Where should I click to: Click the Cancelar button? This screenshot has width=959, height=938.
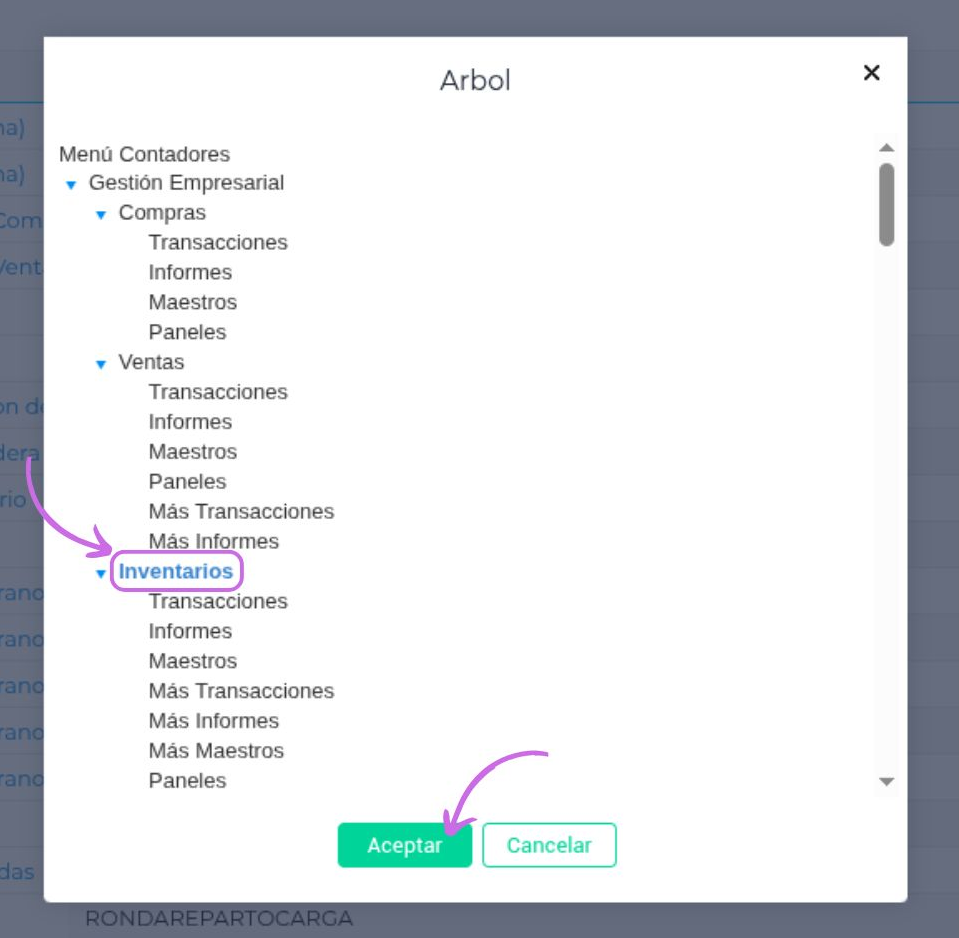click(x=549, y=845)
